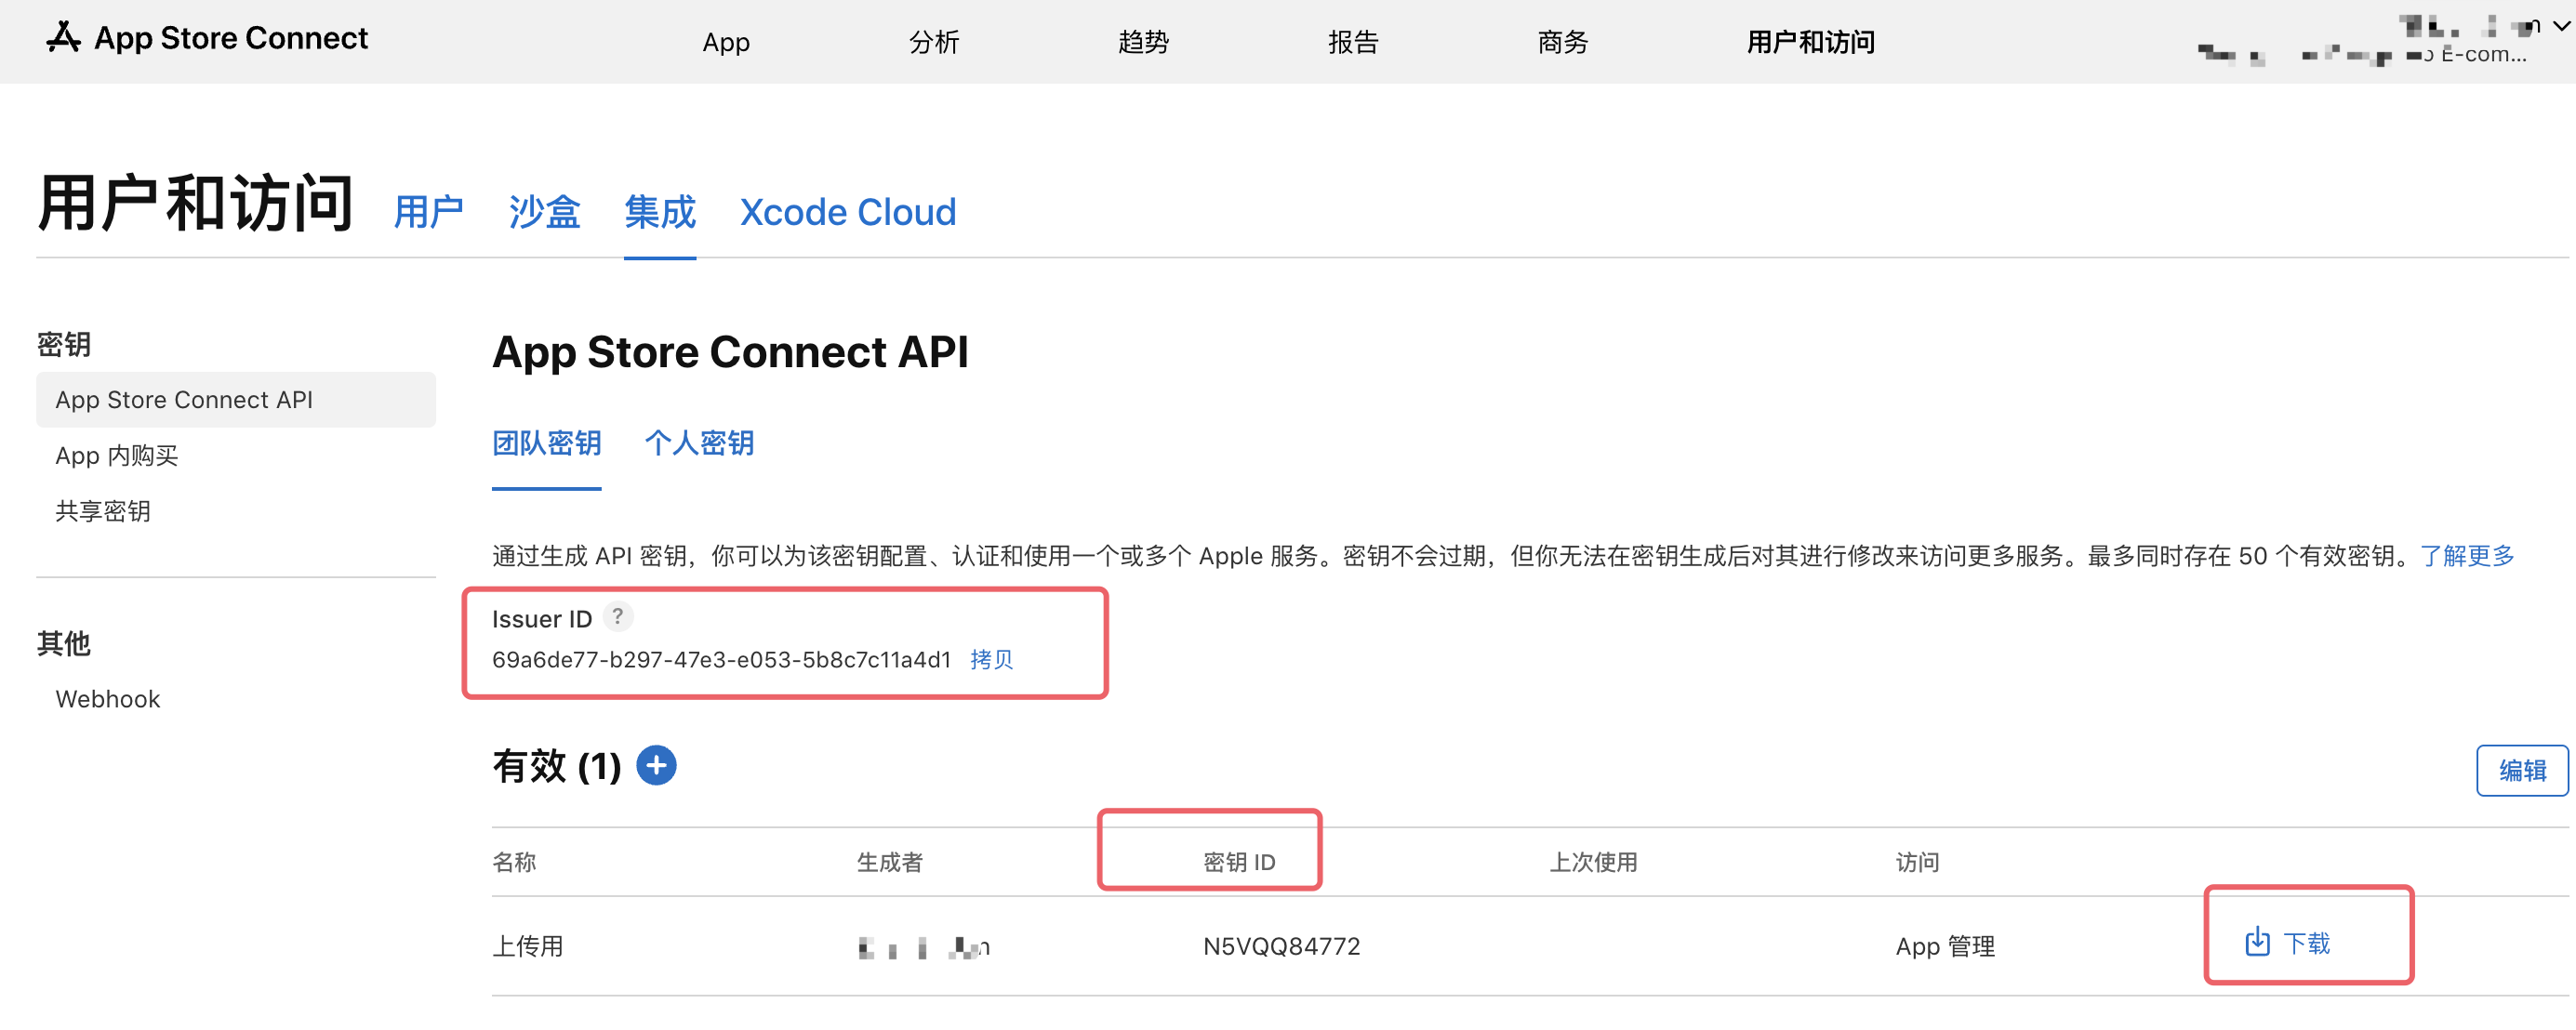Click the 拷贝 link to copy Issuer ID
The height and width of the screenshot is (1030, 2576).
point(991,660)
